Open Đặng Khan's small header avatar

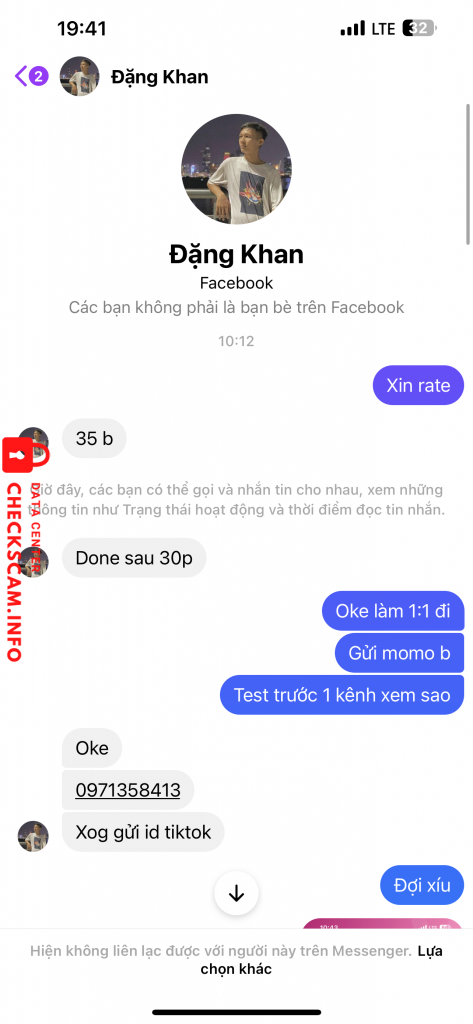(79, 76)
